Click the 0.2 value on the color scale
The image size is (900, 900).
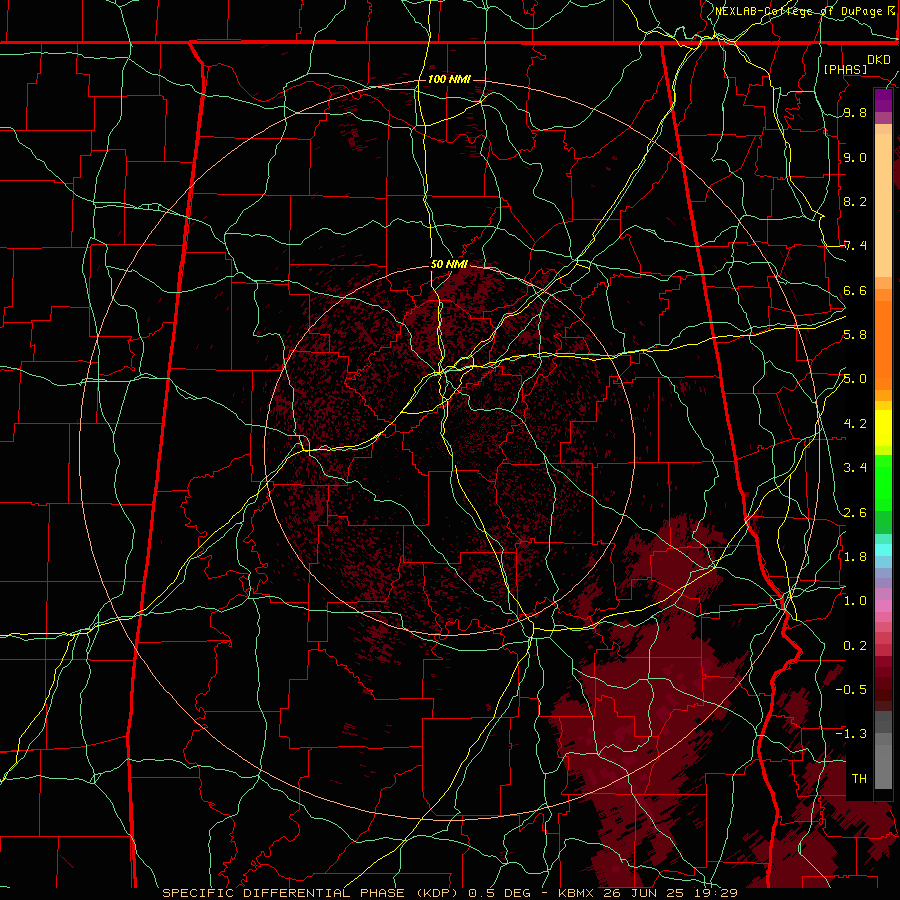point(855,645)
